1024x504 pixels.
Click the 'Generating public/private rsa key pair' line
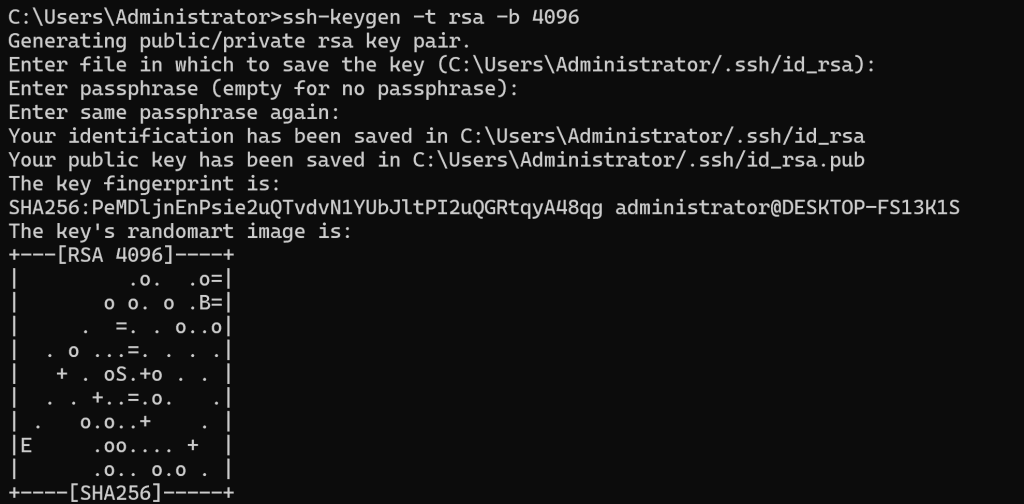click(239, 41)
